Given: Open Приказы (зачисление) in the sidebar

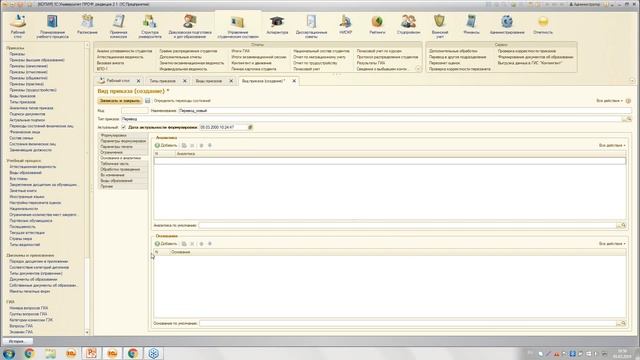Looking at the screenshot, I should point(29,66).
